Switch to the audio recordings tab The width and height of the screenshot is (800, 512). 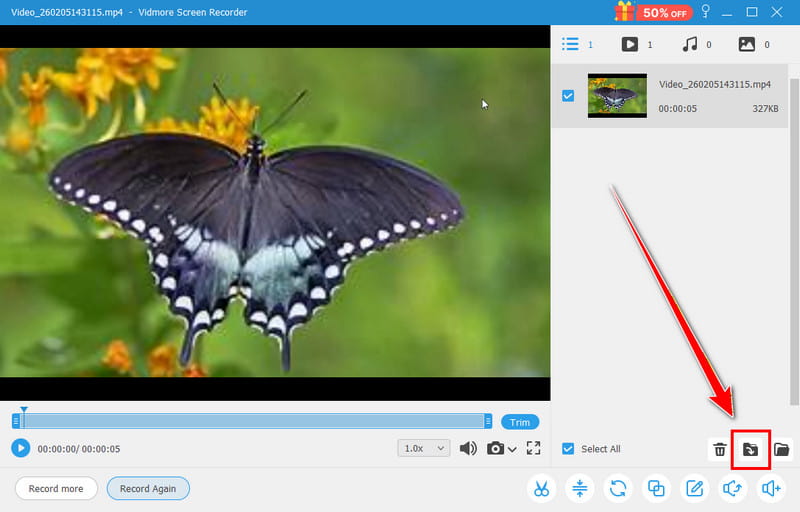689,44
